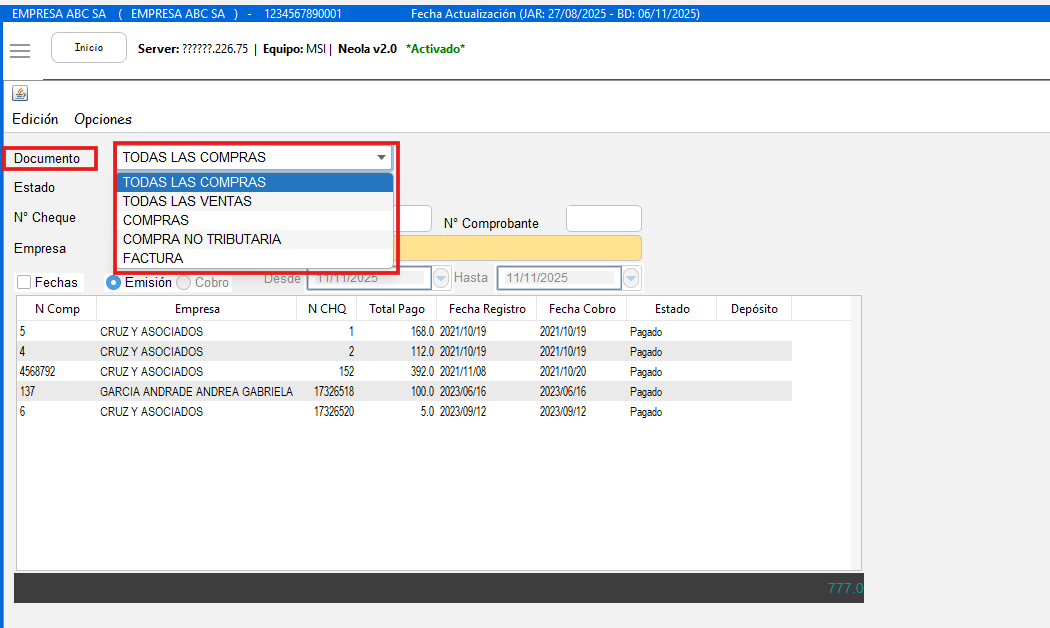Open the Hasta date picker arrow
This screenshot has width=1050, height=628.
pyautogui.click(x=631, y=278)
